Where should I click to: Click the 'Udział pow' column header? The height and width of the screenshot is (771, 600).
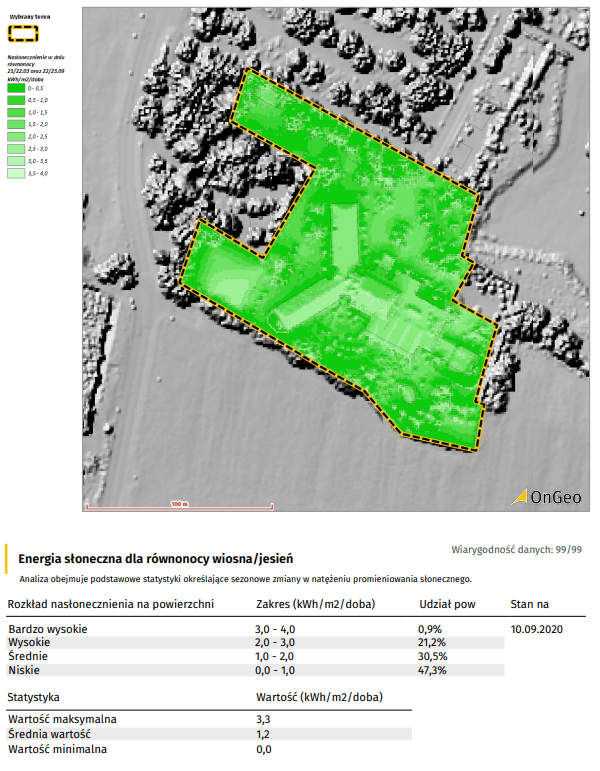pyautogui.click(x=446, y=605)
